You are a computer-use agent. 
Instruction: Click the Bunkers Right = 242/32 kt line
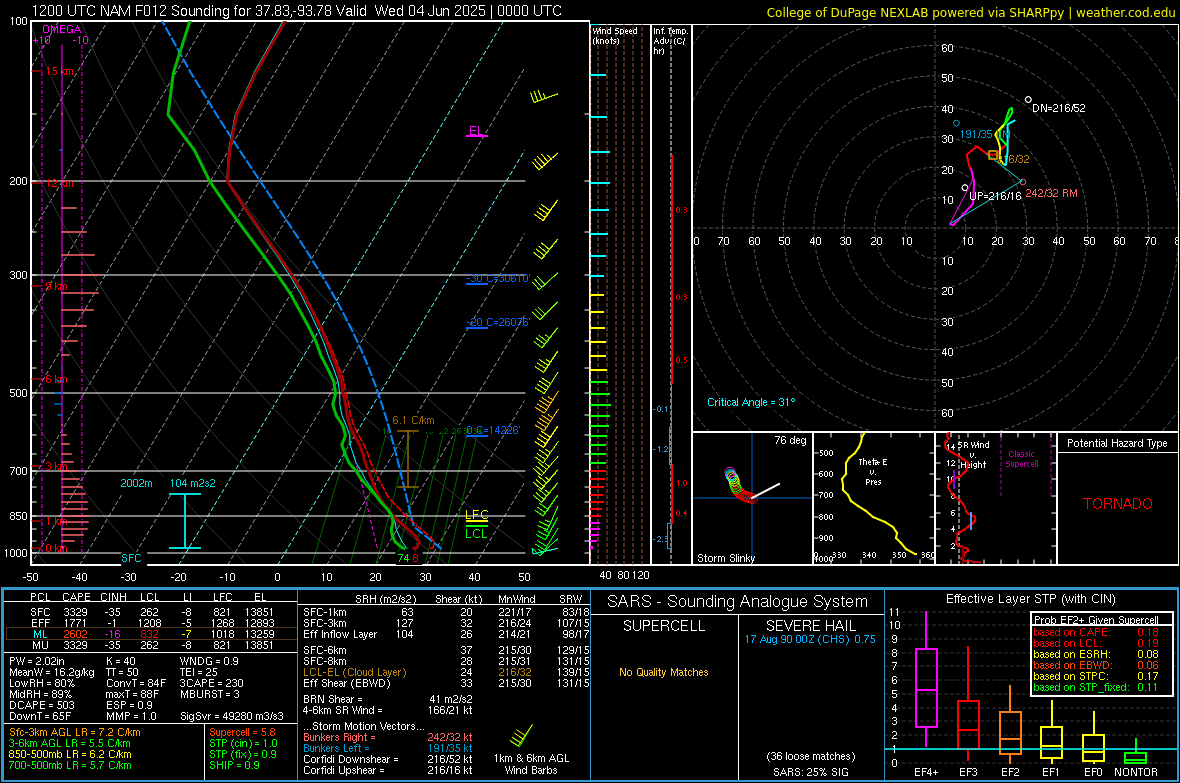388,738
